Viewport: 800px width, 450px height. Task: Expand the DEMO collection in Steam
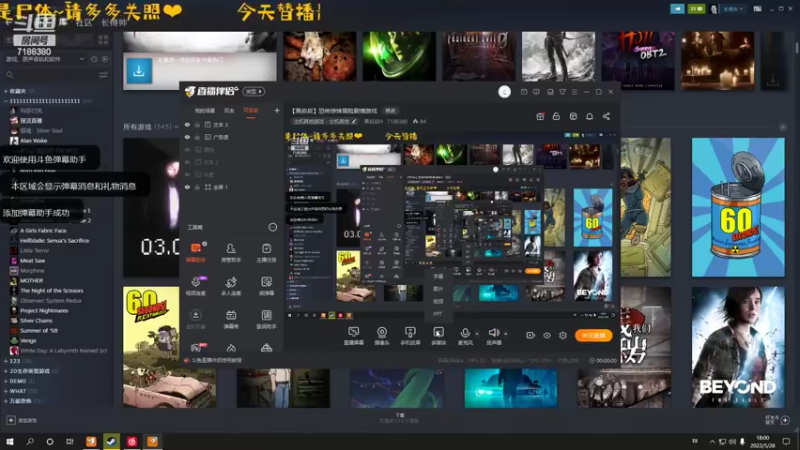tap(6, 381)
